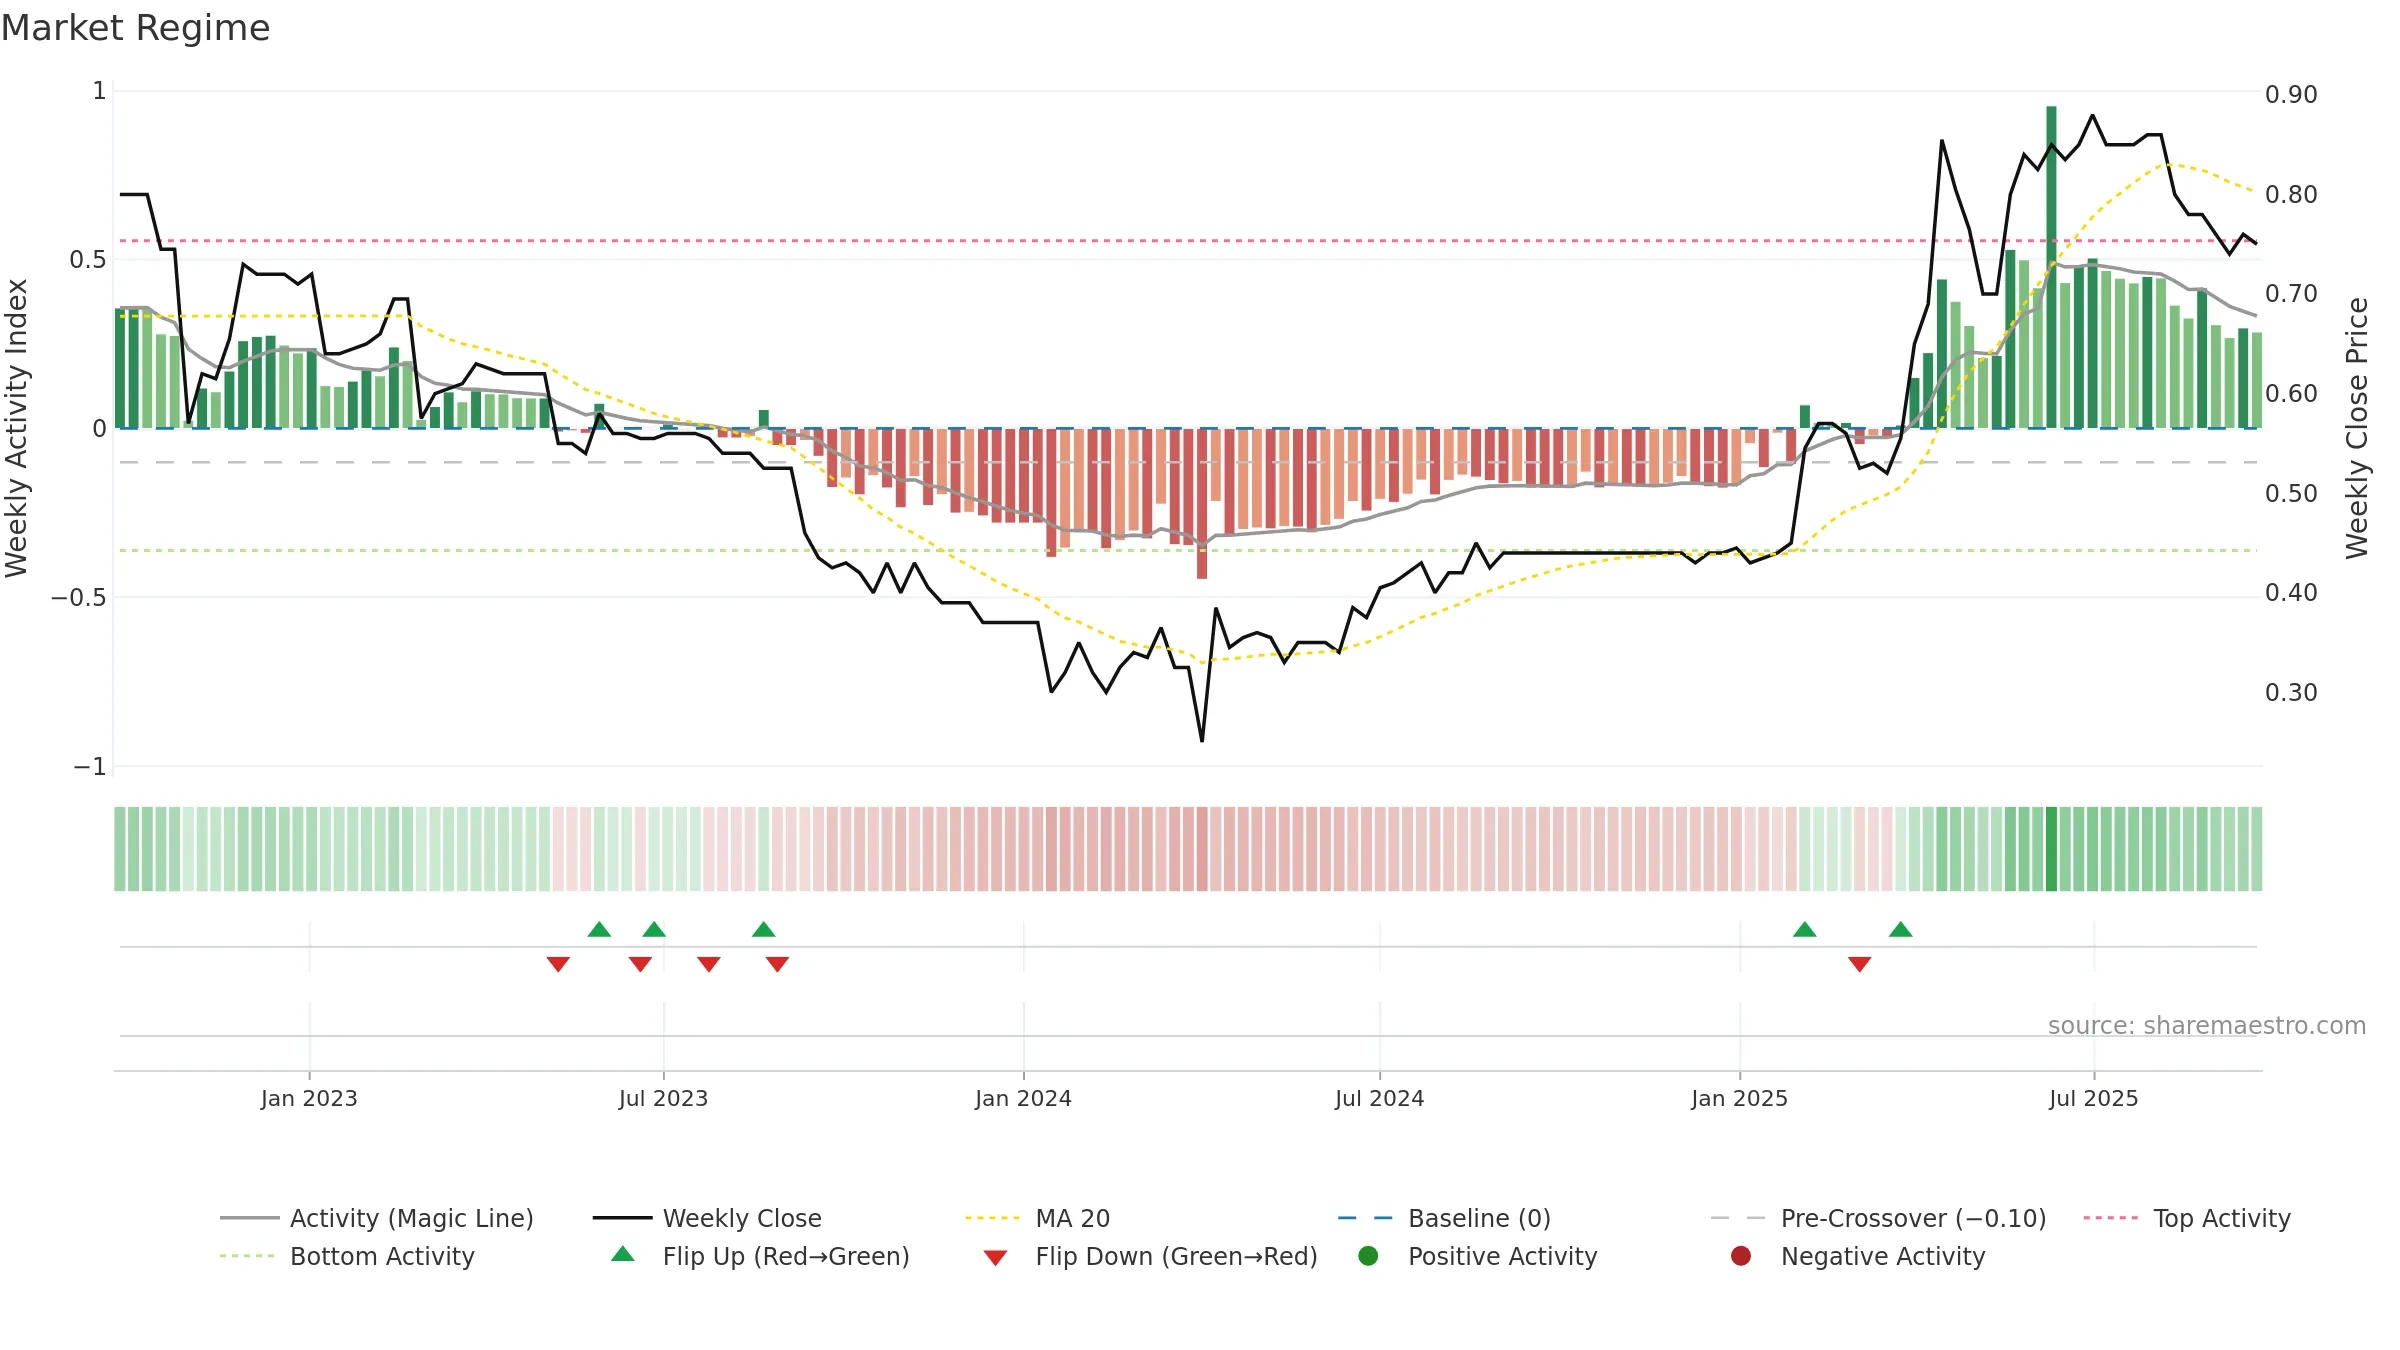2400x1350 pixels.
Task: Click the Jan 2023 axis label
Action: tap(309, 1098)
